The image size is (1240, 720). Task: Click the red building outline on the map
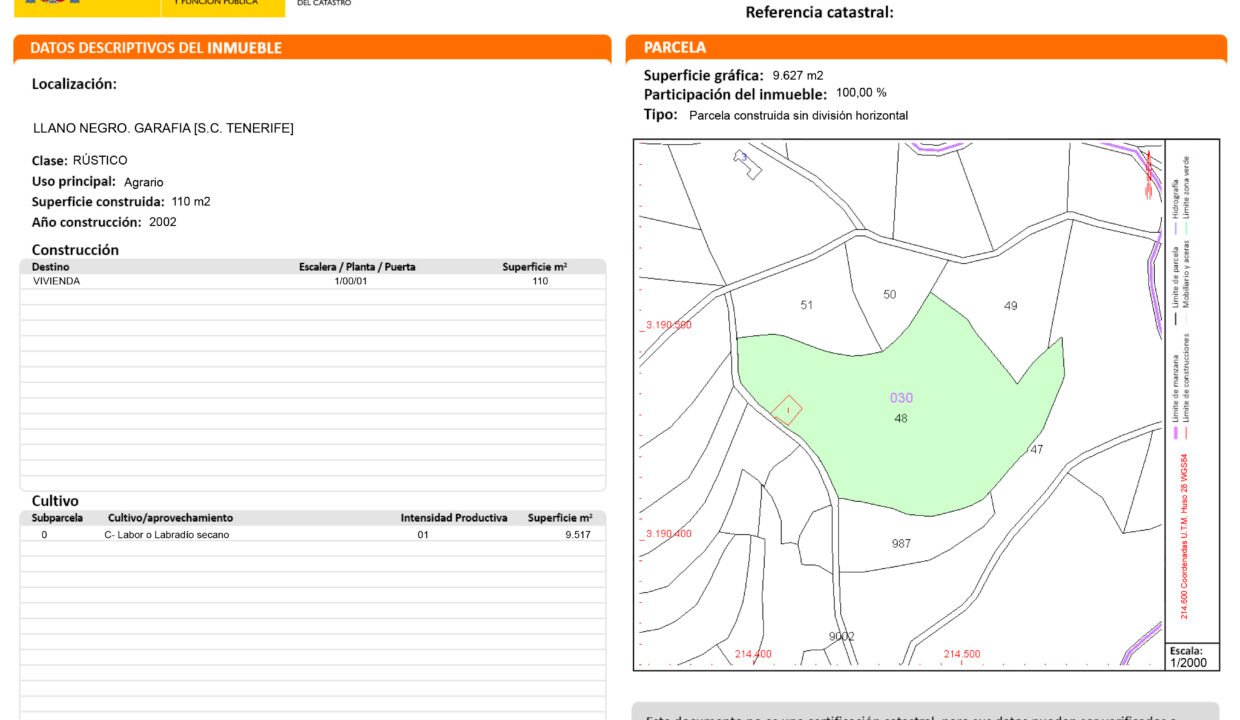(x=788, y=409)
